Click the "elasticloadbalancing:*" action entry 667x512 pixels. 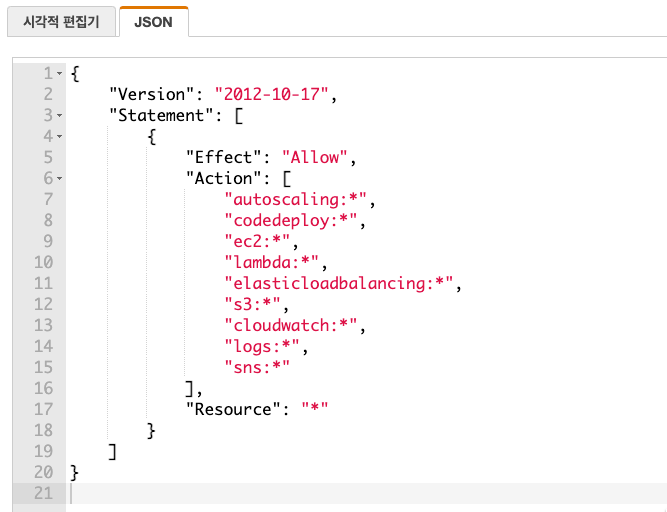tap(339, 283)
